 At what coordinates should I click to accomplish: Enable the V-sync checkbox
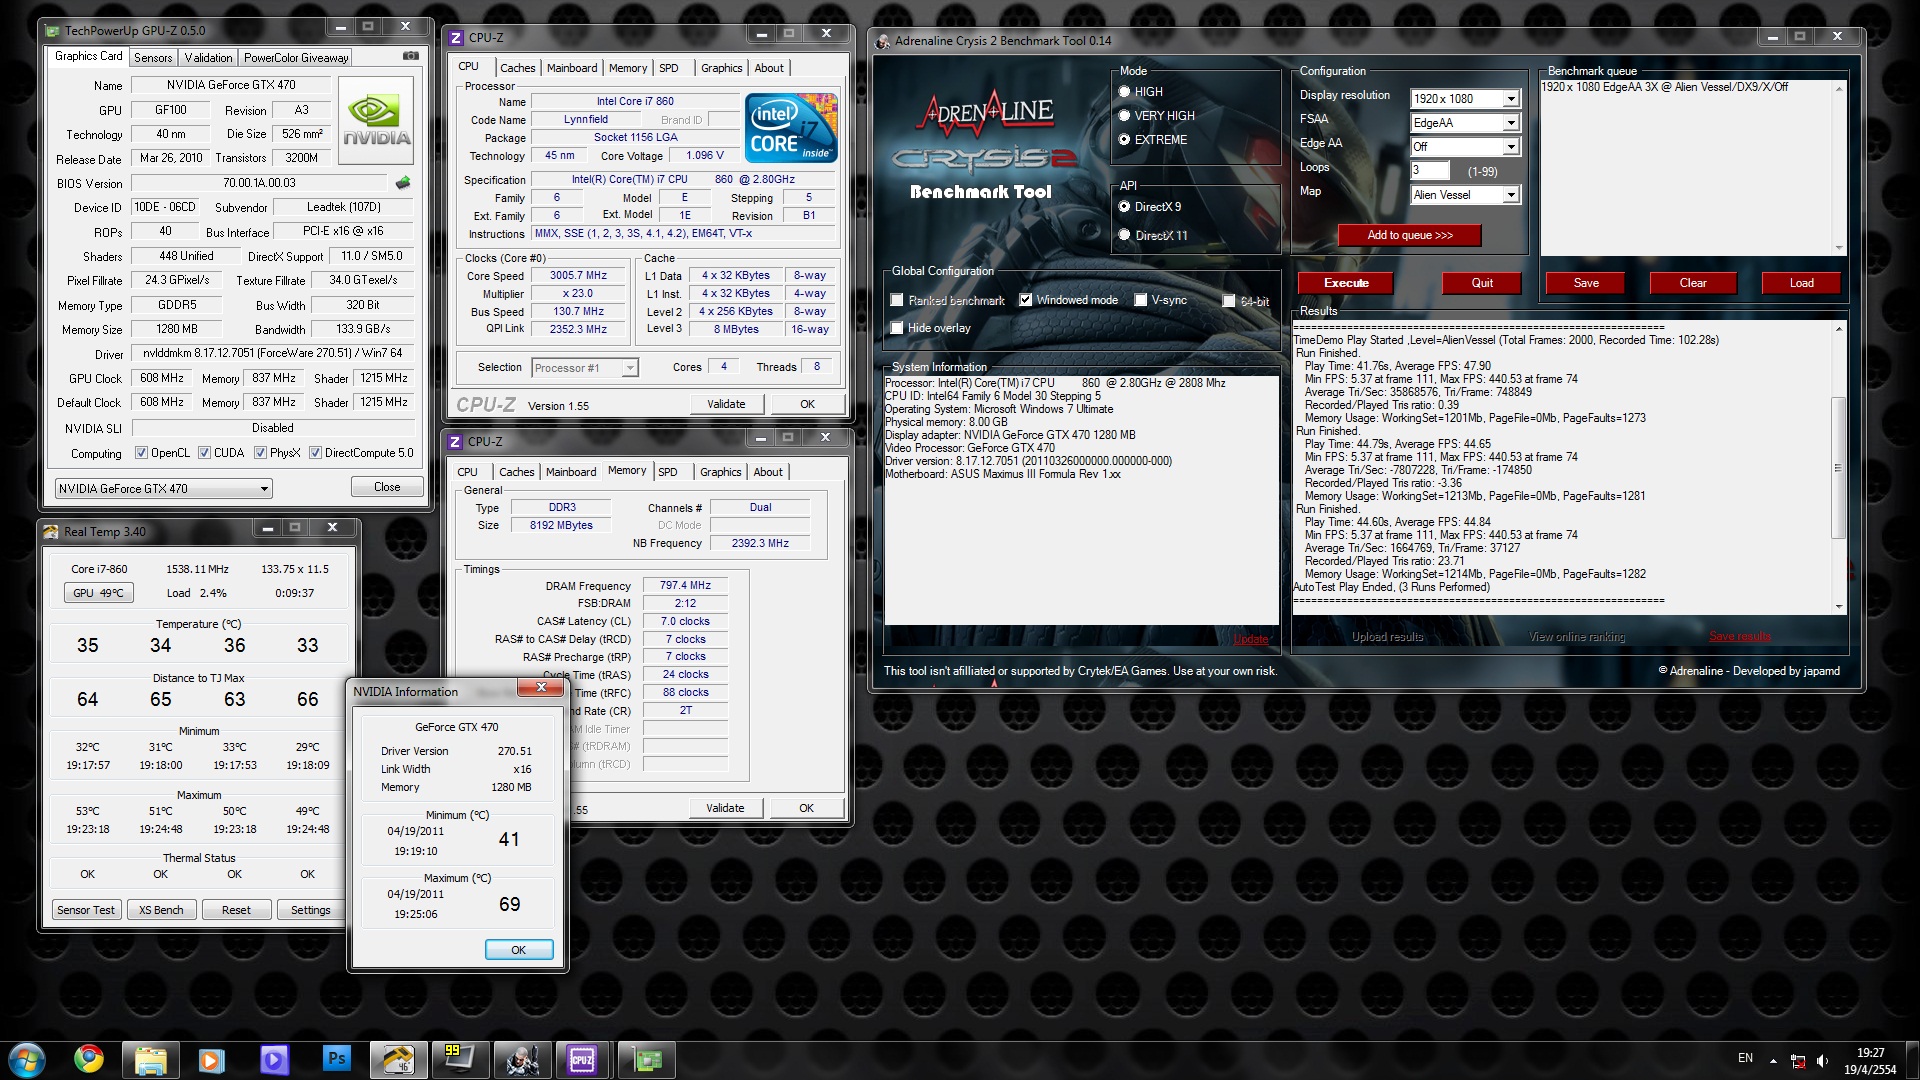tap(1141, 300)
